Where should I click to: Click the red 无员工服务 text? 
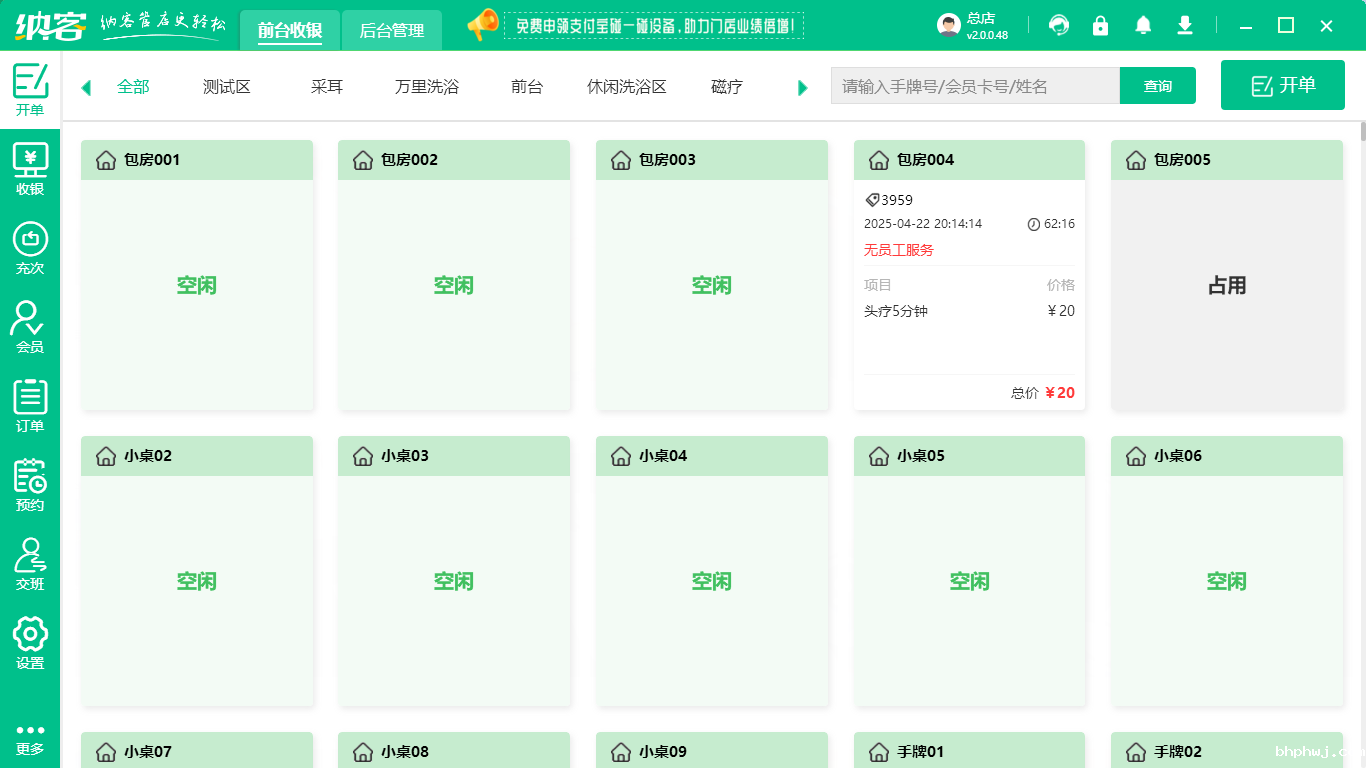click(899, 250)
